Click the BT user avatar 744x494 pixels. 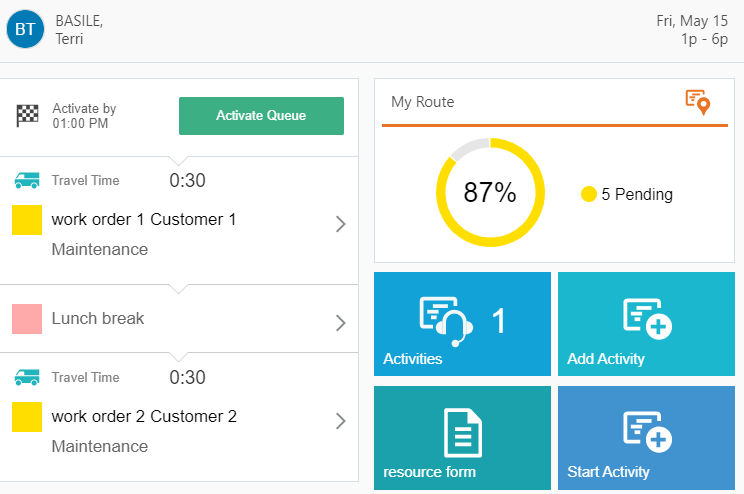(25, 29)
